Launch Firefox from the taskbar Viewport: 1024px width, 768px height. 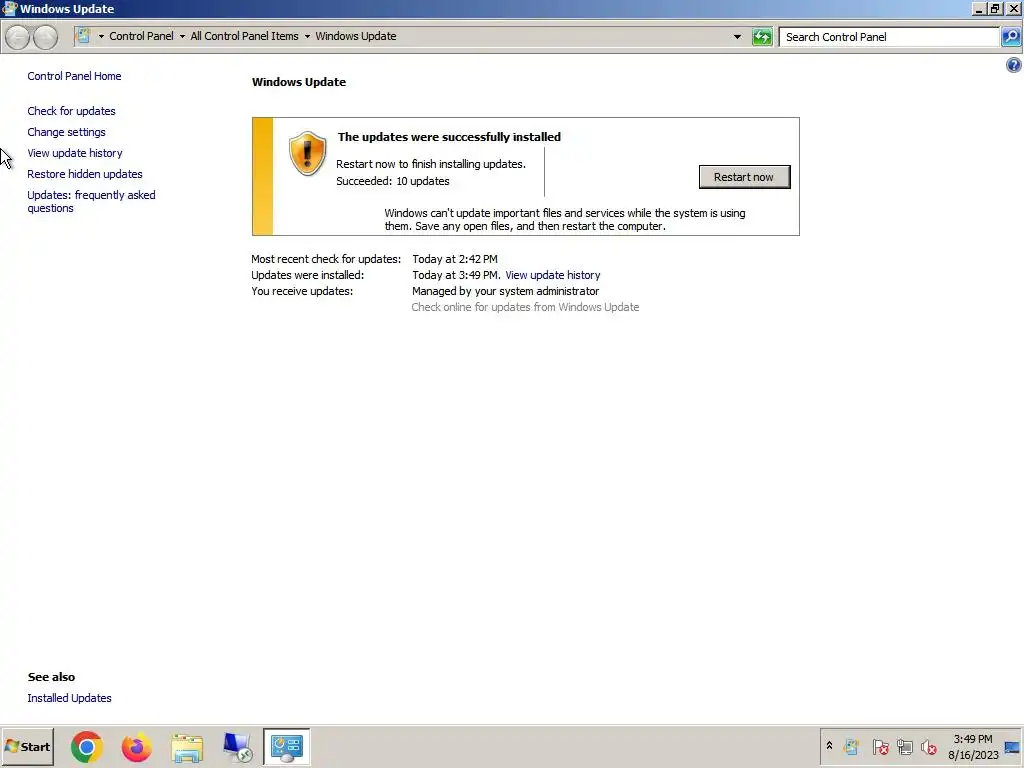pyautogui.click(x=136, y=747)
